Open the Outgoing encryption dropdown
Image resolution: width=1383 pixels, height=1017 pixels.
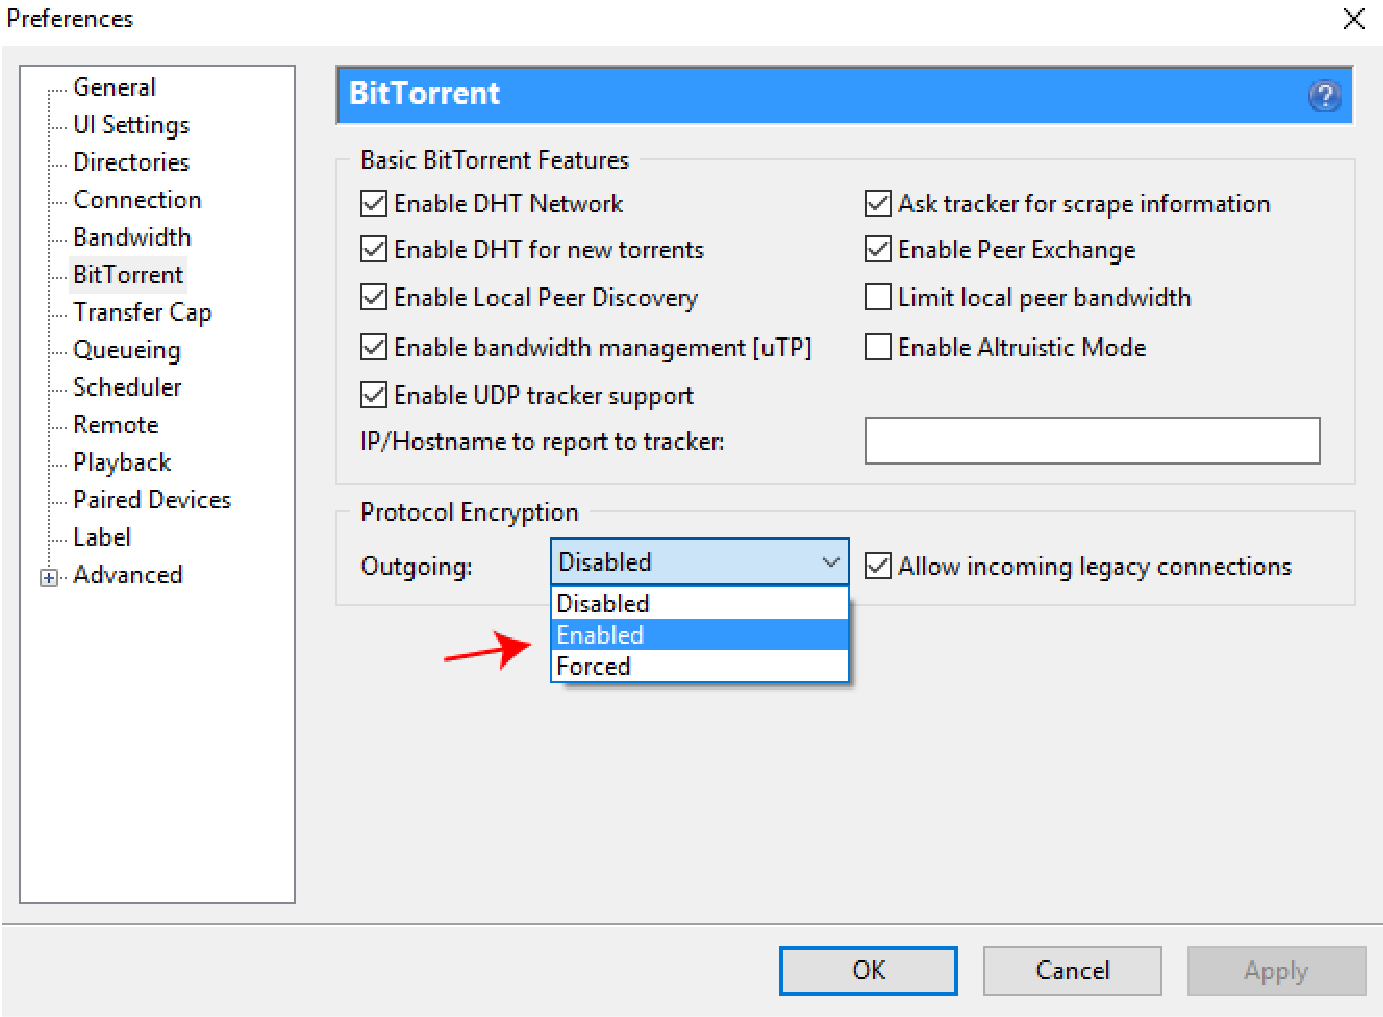pos(699,562)
